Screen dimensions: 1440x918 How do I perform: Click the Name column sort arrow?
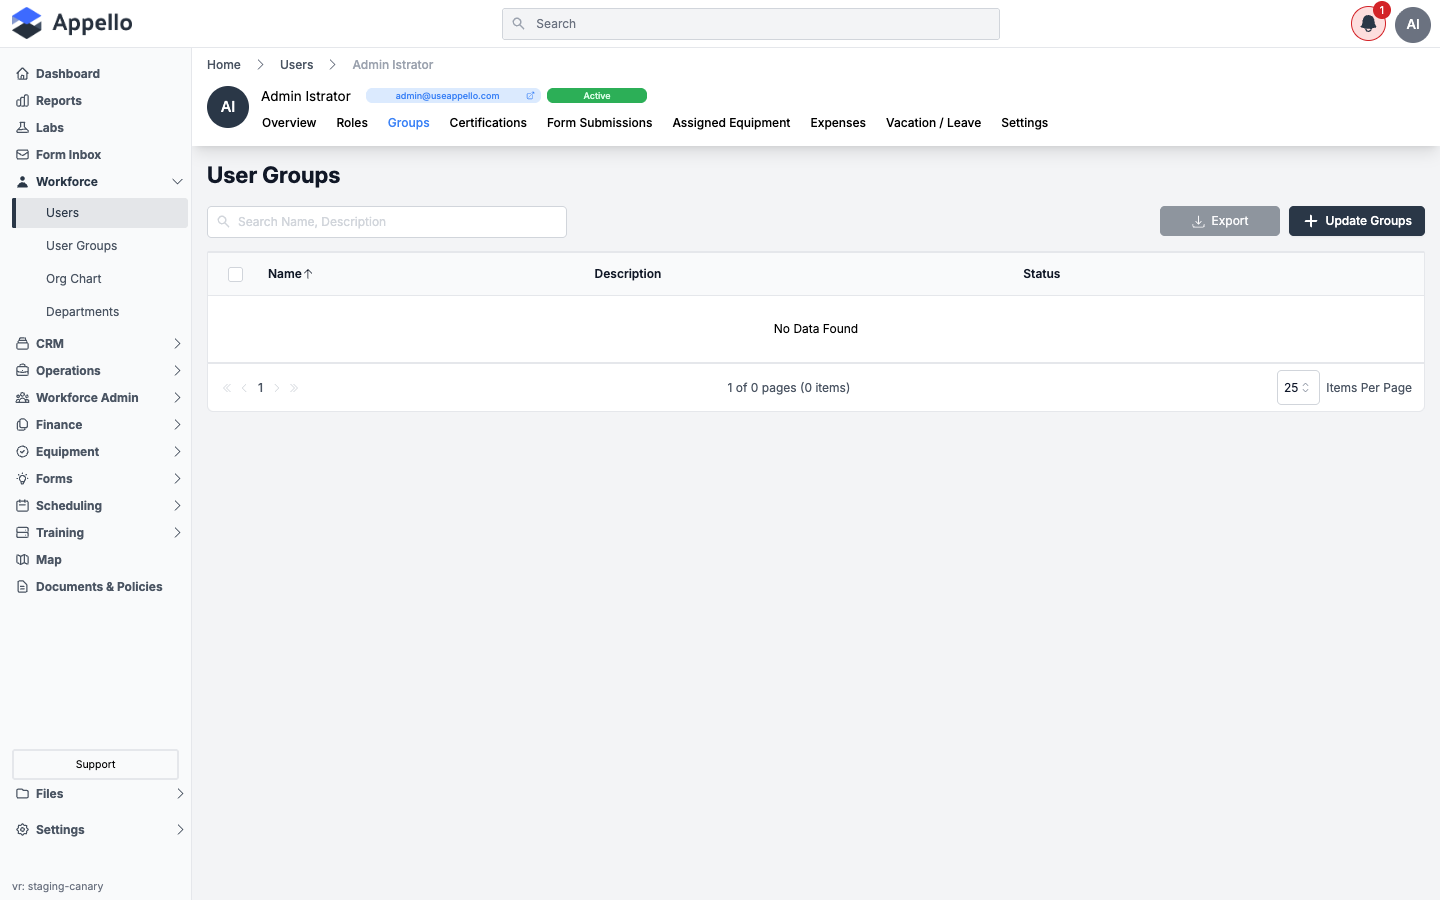(x=308, y=274)
